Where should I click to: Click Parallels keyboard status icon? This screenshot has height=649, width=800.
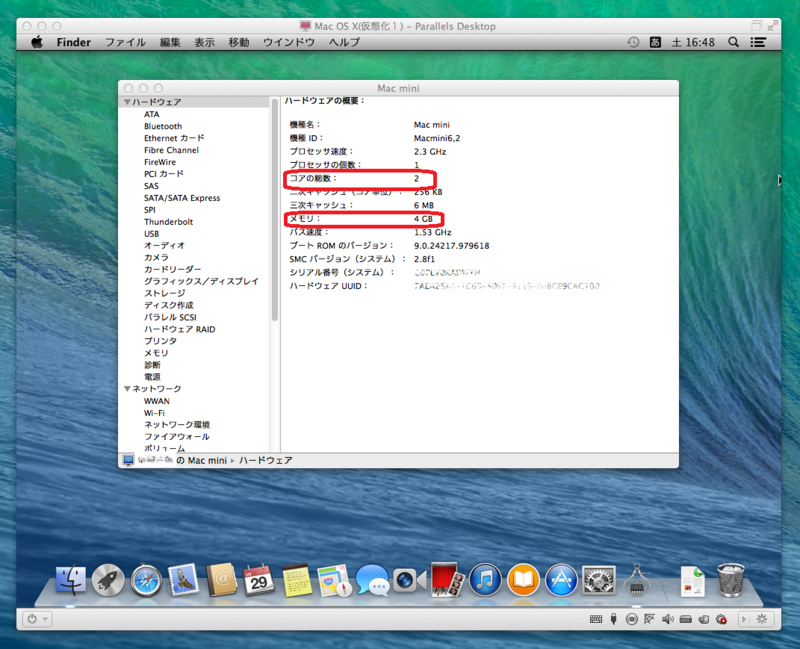[596, 619]
